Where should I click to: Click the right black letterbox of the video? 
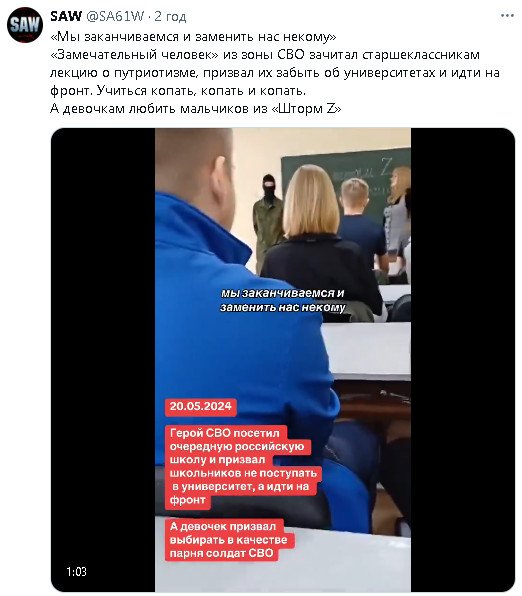pos(463,360)
